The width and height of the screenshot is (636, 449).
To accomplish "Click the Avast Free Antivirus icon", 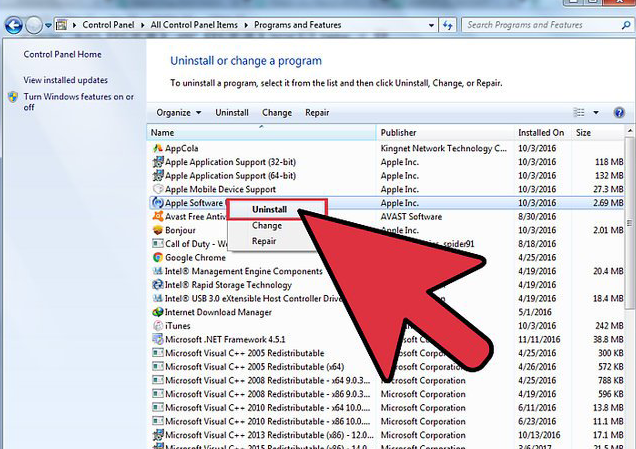I will 157,216.
